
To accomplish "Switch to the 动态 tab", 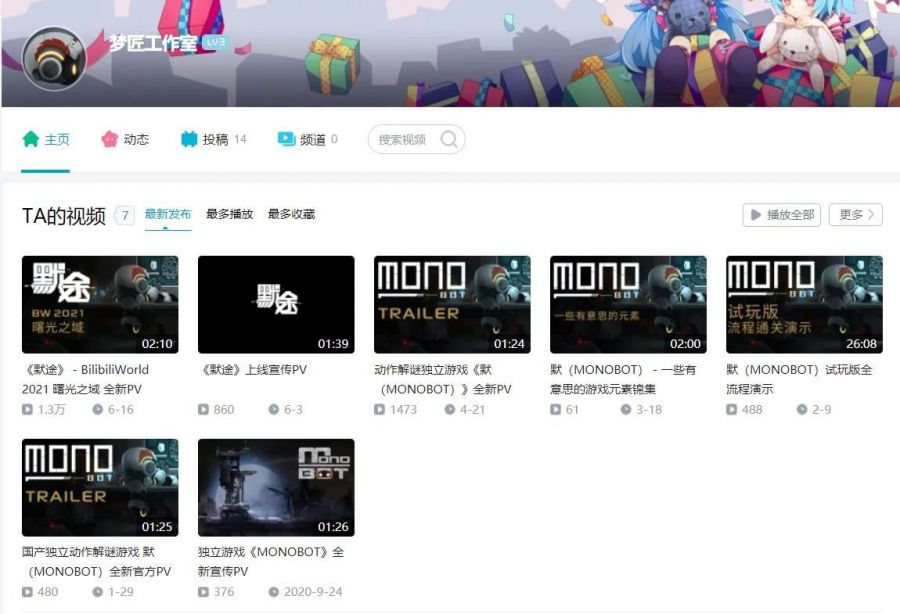I will (x=125, y=139).
